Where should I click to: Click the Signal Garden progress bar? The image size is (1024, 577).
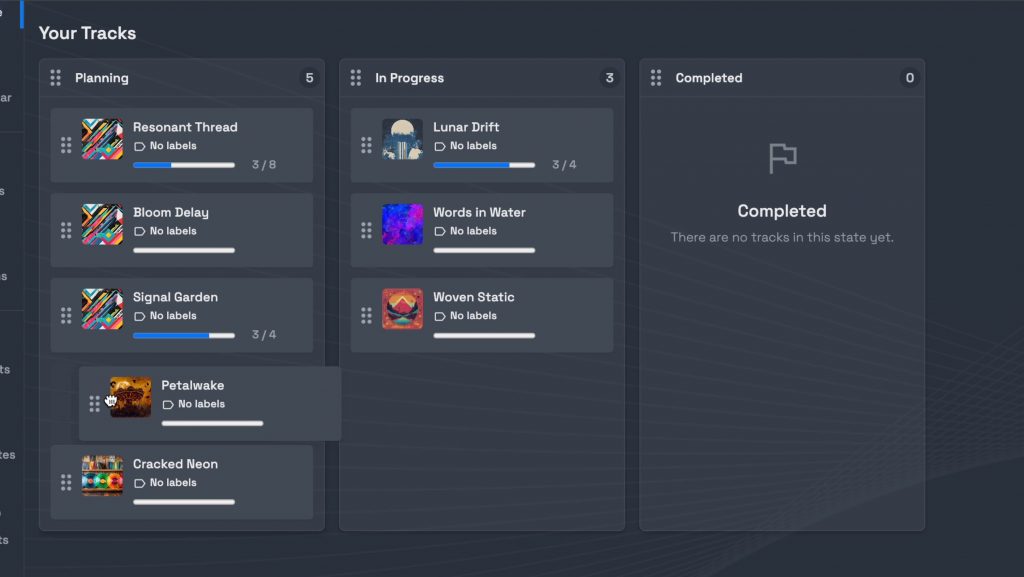click(x=184, y=335)
